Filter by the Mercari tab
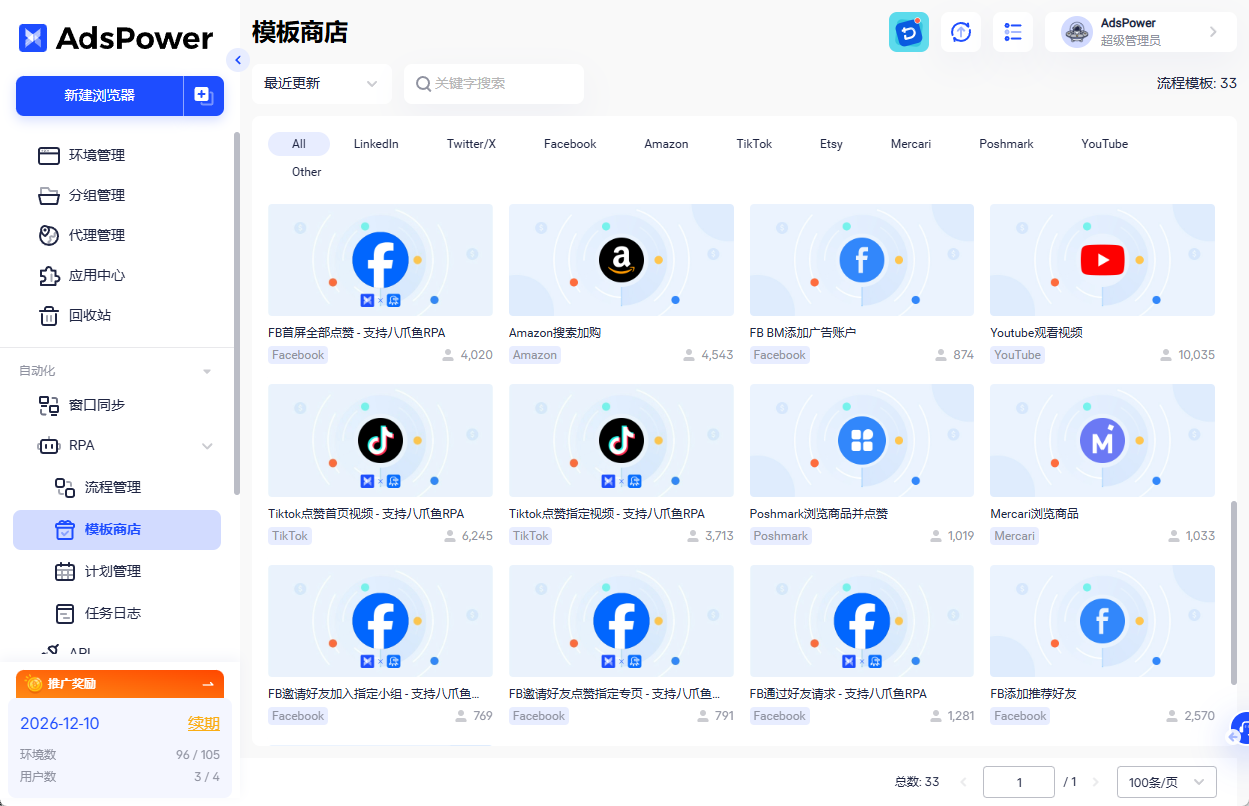 [x=911, y=144]
